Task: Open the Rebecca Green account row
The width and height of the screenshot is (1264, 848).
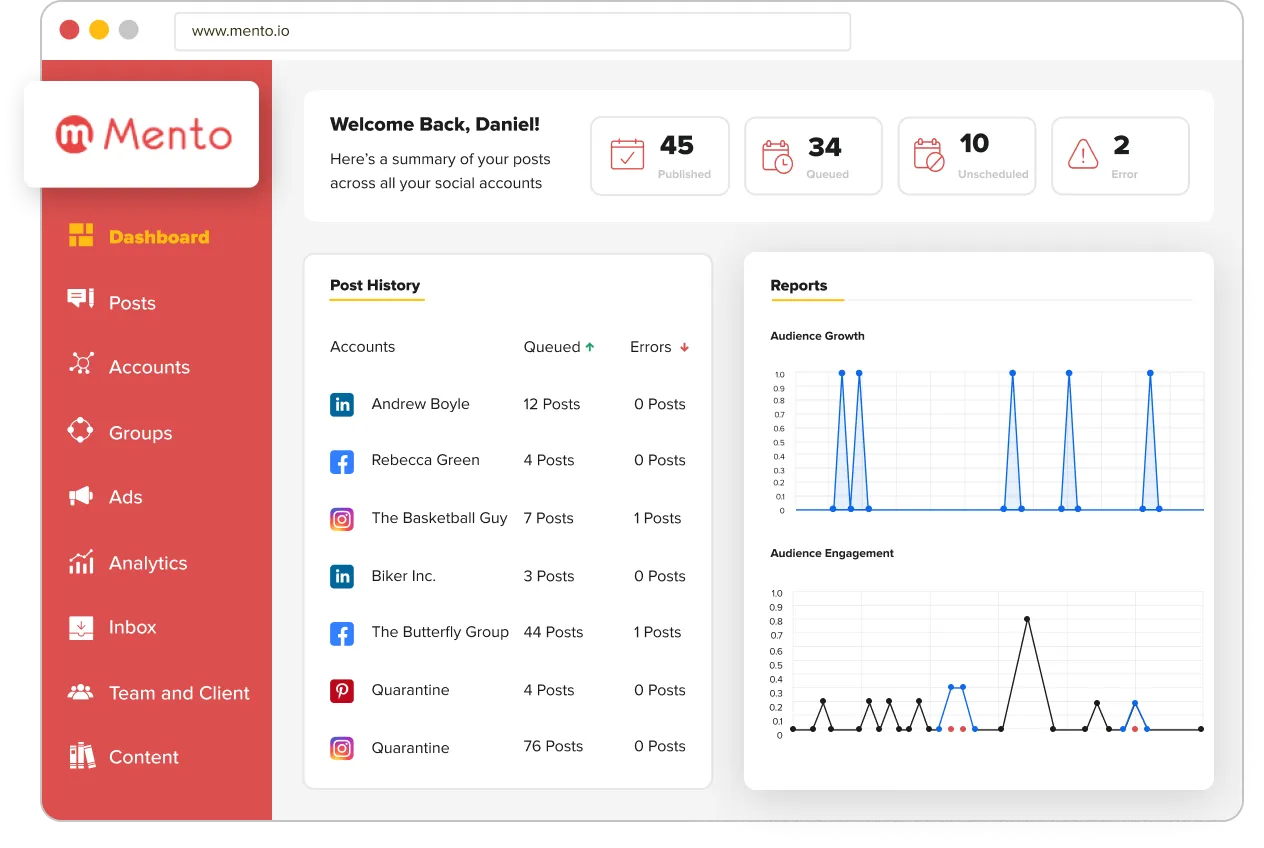Action: pos(425,460)
